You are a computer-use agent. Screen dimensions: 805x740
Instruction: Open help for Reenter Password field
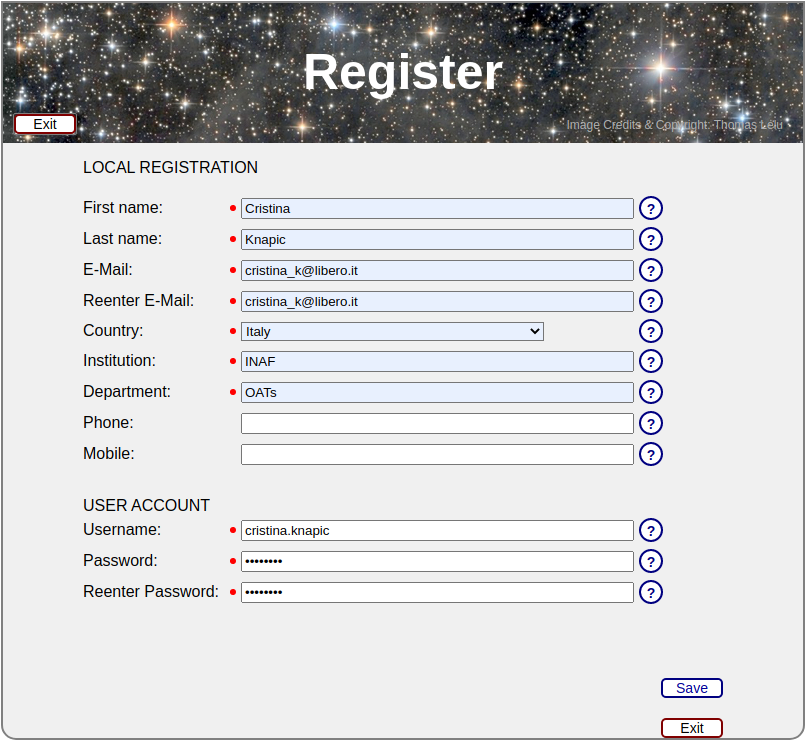[651, 592]
